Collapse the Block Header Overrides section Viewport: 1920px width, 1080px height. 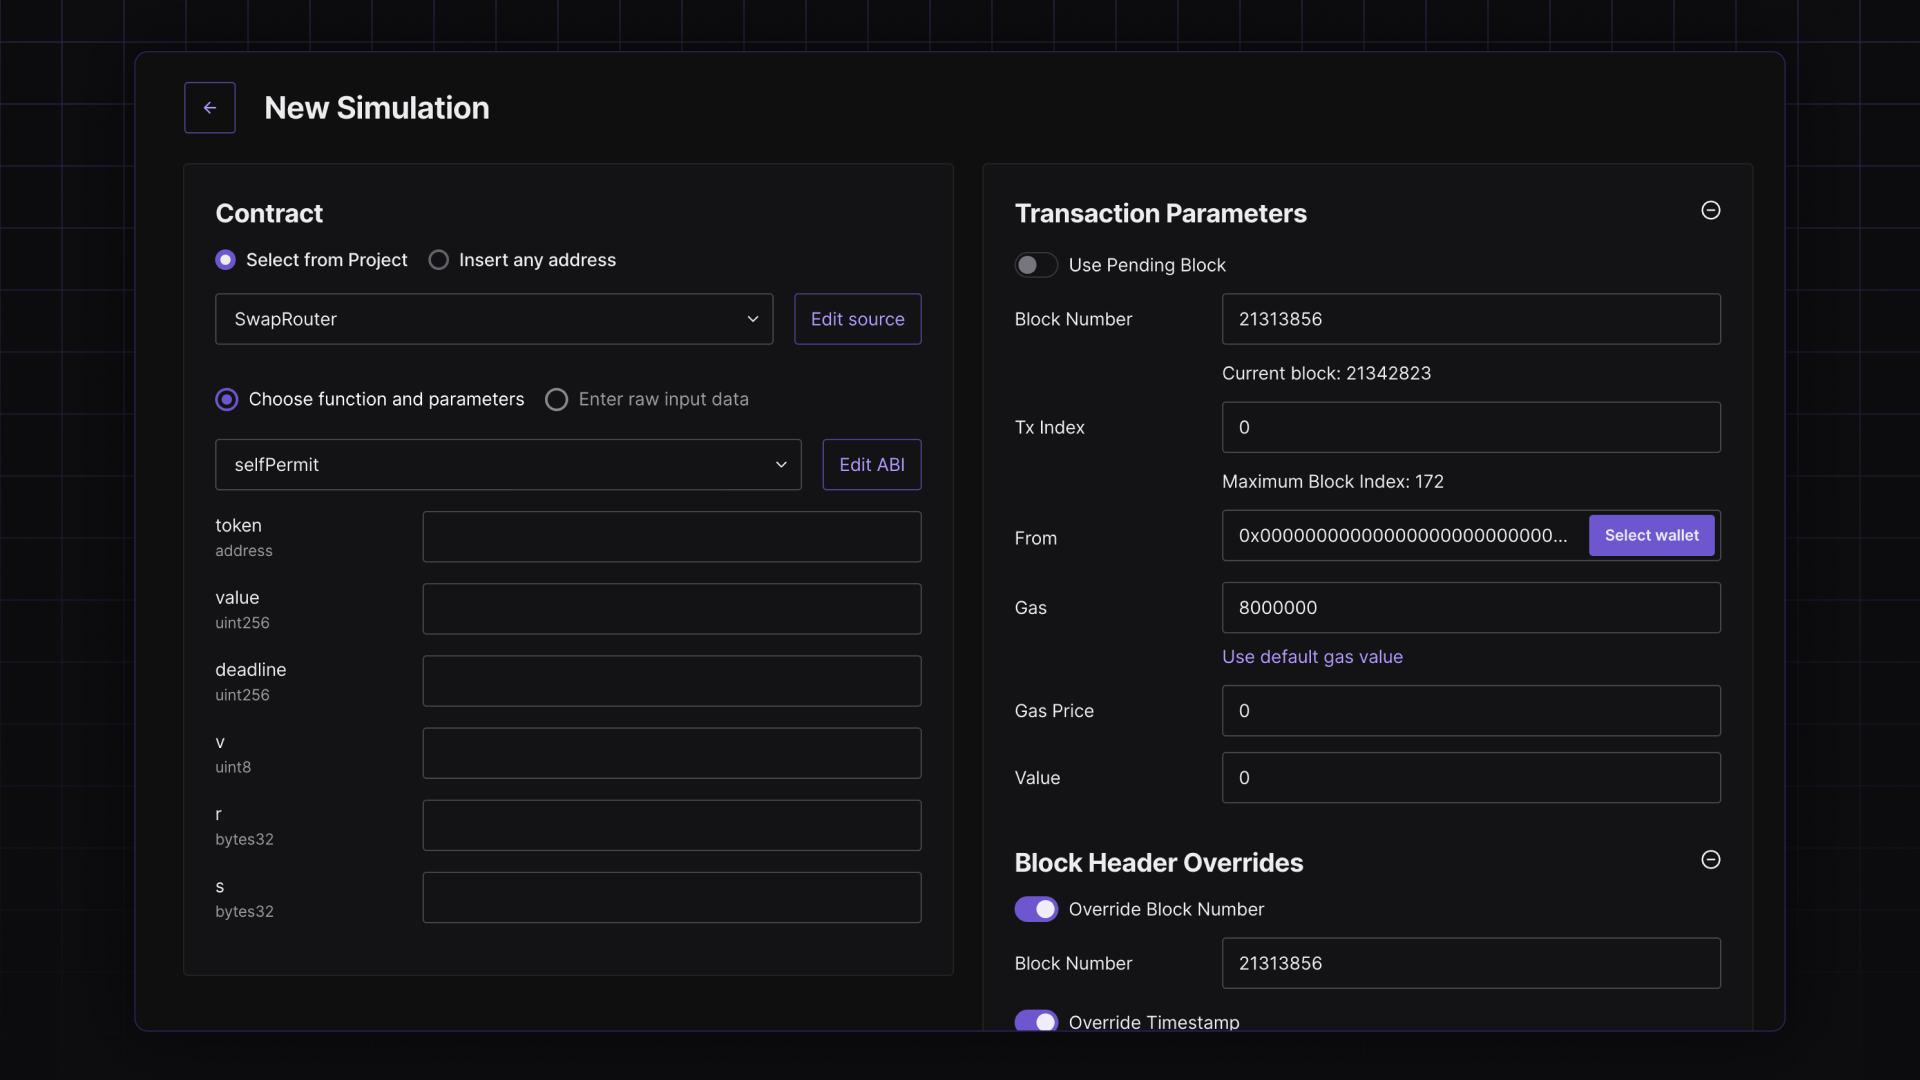coord(1710,860)
